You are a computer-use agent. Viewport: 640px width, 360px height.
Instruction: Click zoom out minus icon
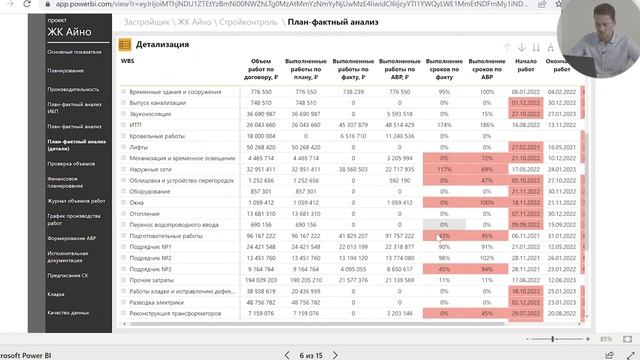527,339
